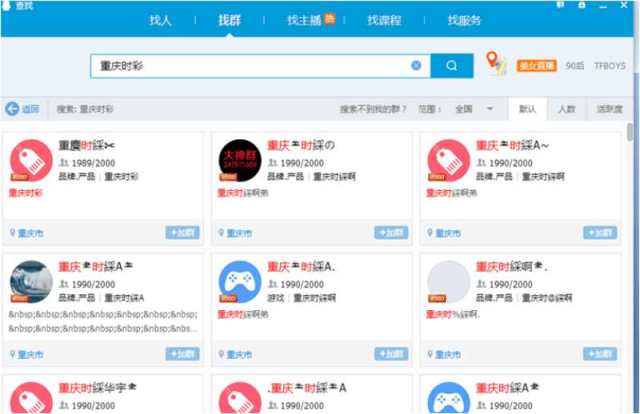The width and height of the screenshot is (640, 414).
Task: Click the 游戏 category label
Action: point(276,298)
